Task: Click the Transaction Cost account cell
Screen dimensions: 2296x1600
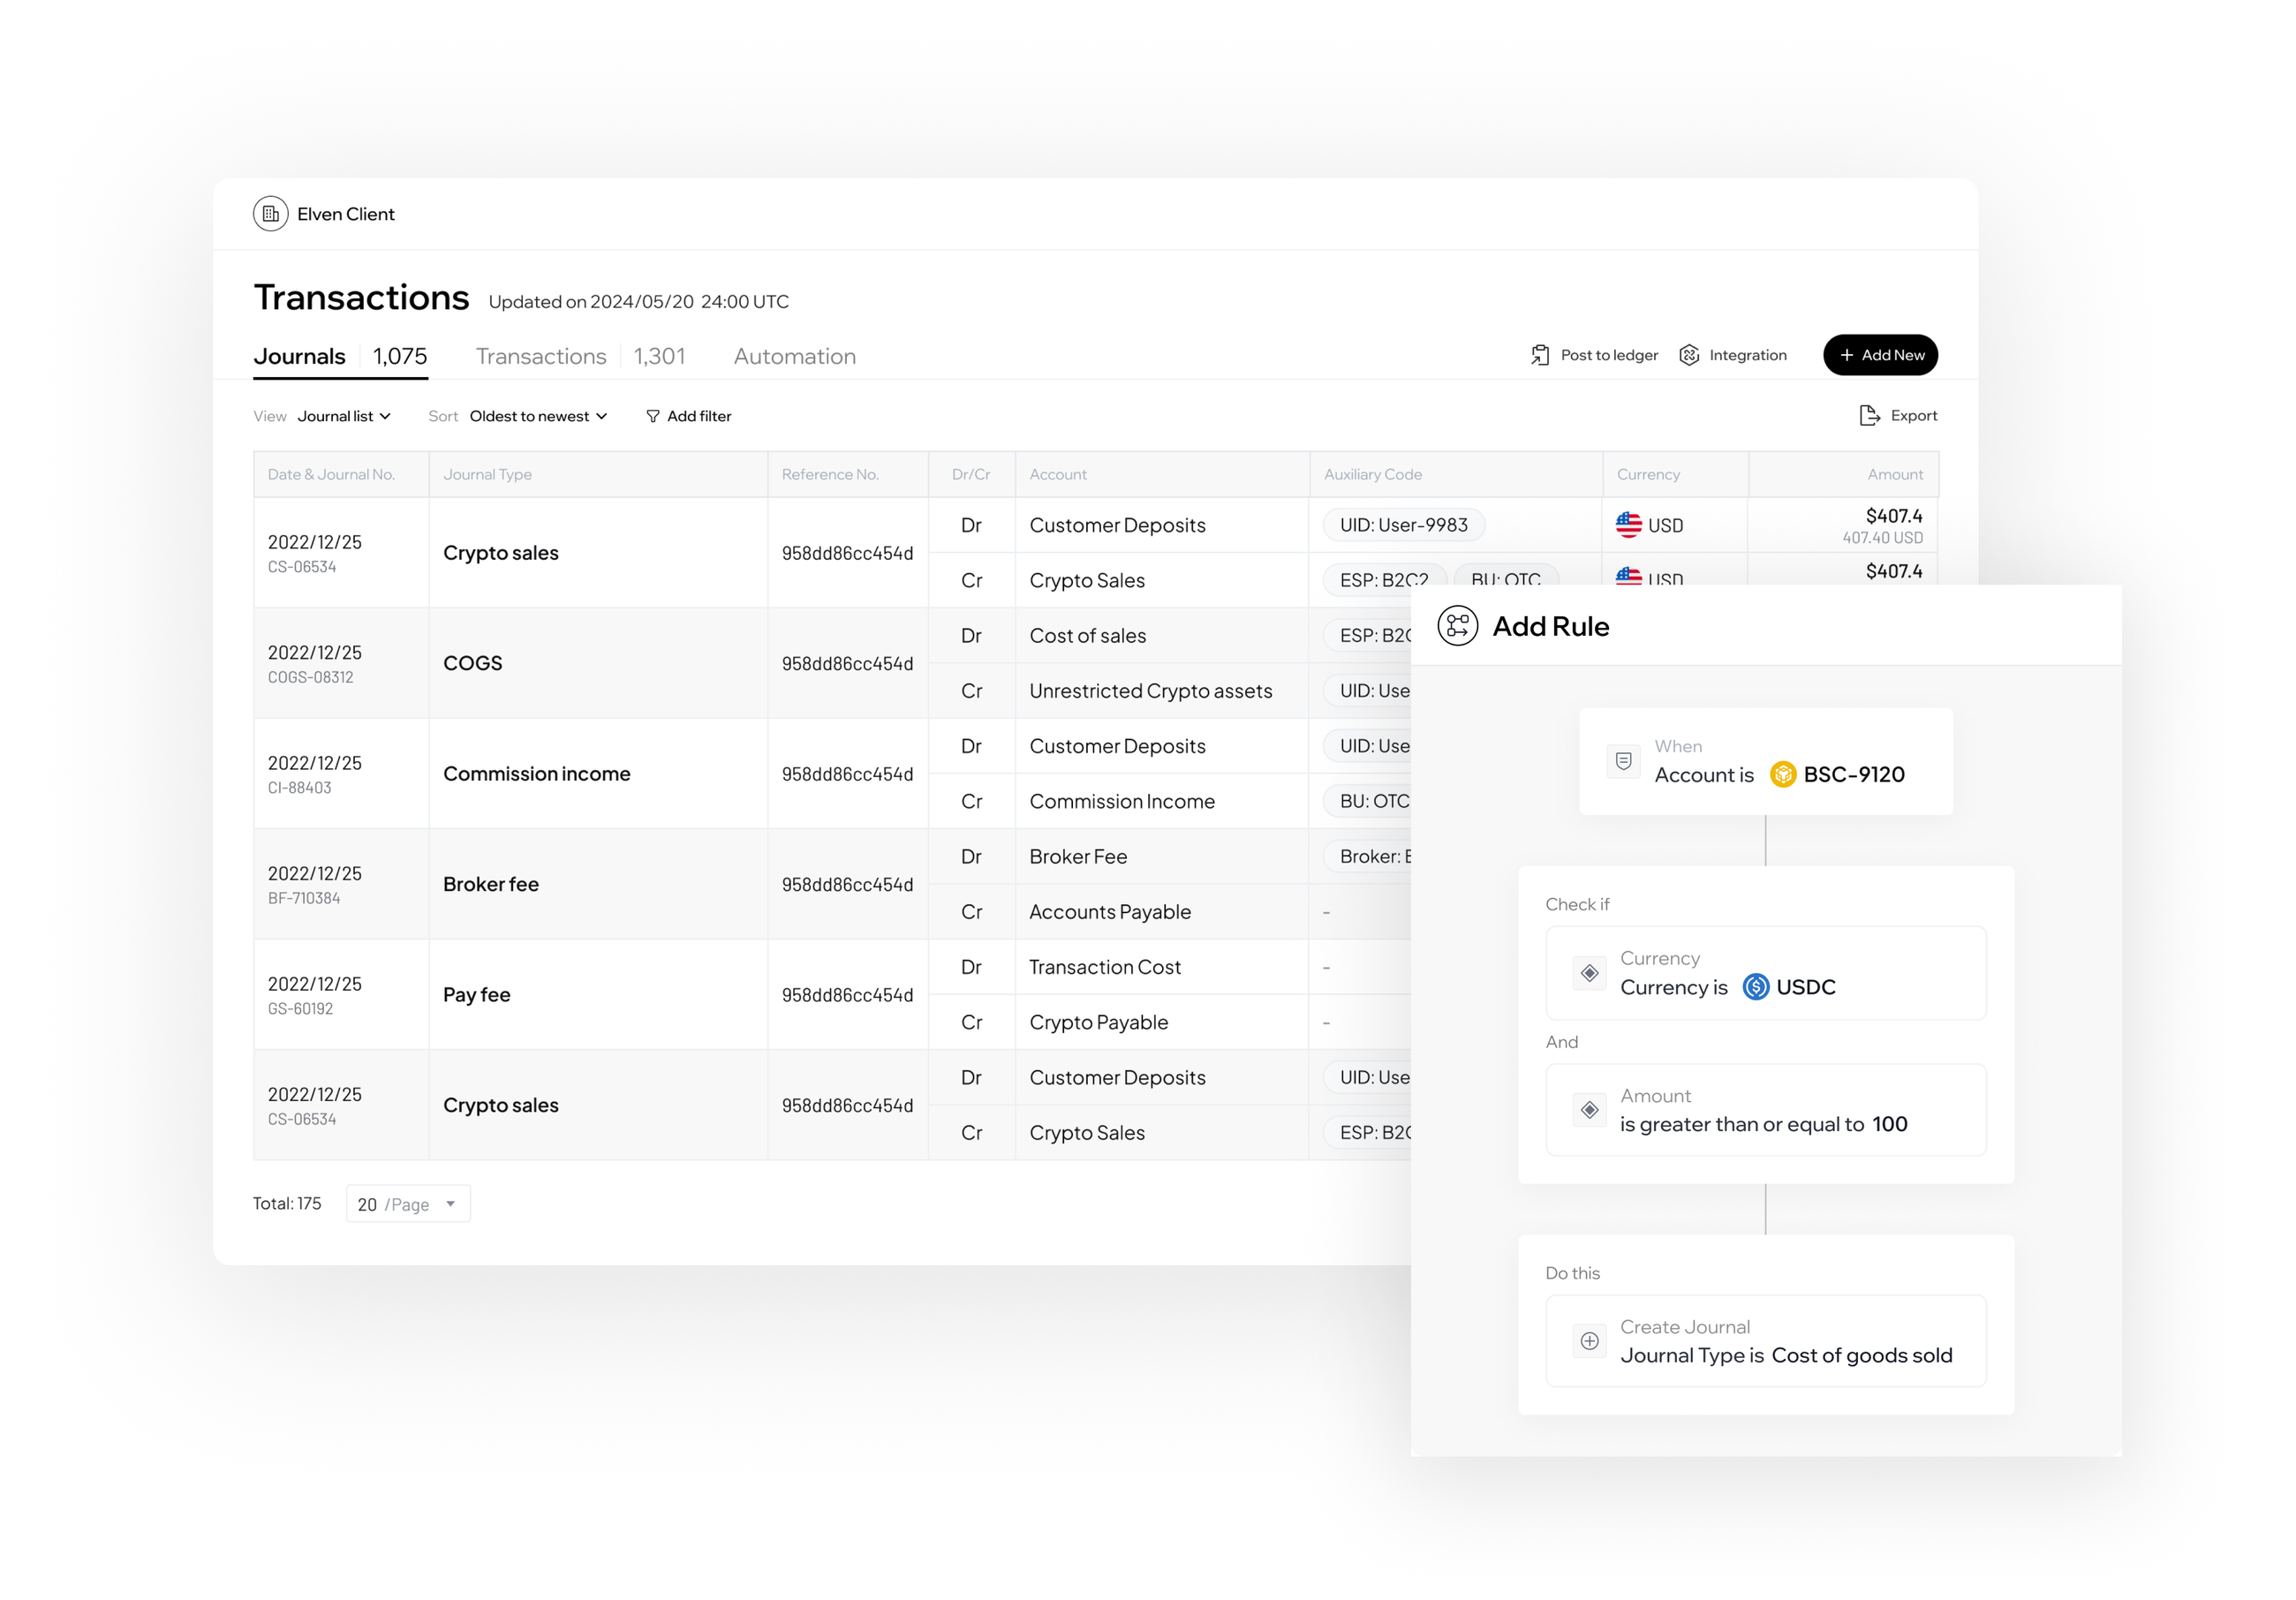Action: (1161, 967)
